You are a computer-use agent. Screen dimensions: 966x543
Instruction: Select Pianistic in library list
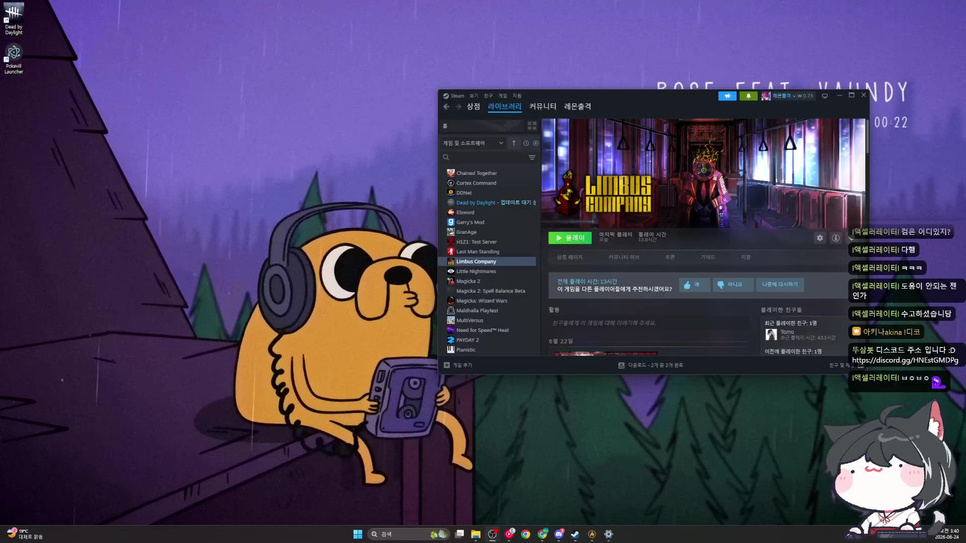point(491,350)
